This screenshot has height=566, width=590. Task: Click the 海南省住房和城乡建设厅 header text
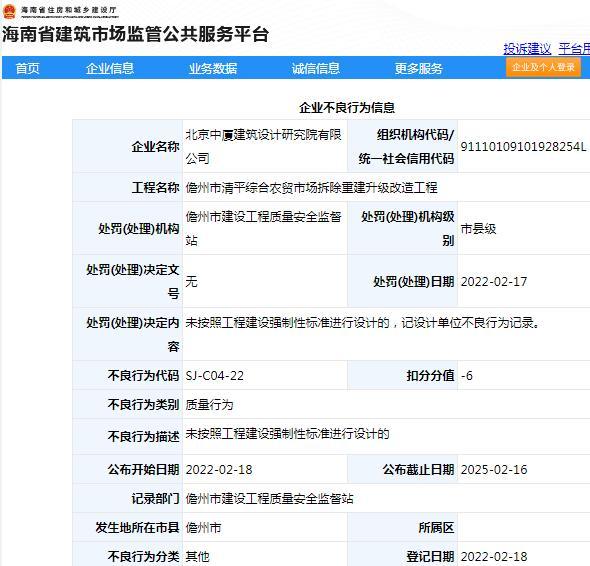(x=69, y=10)
